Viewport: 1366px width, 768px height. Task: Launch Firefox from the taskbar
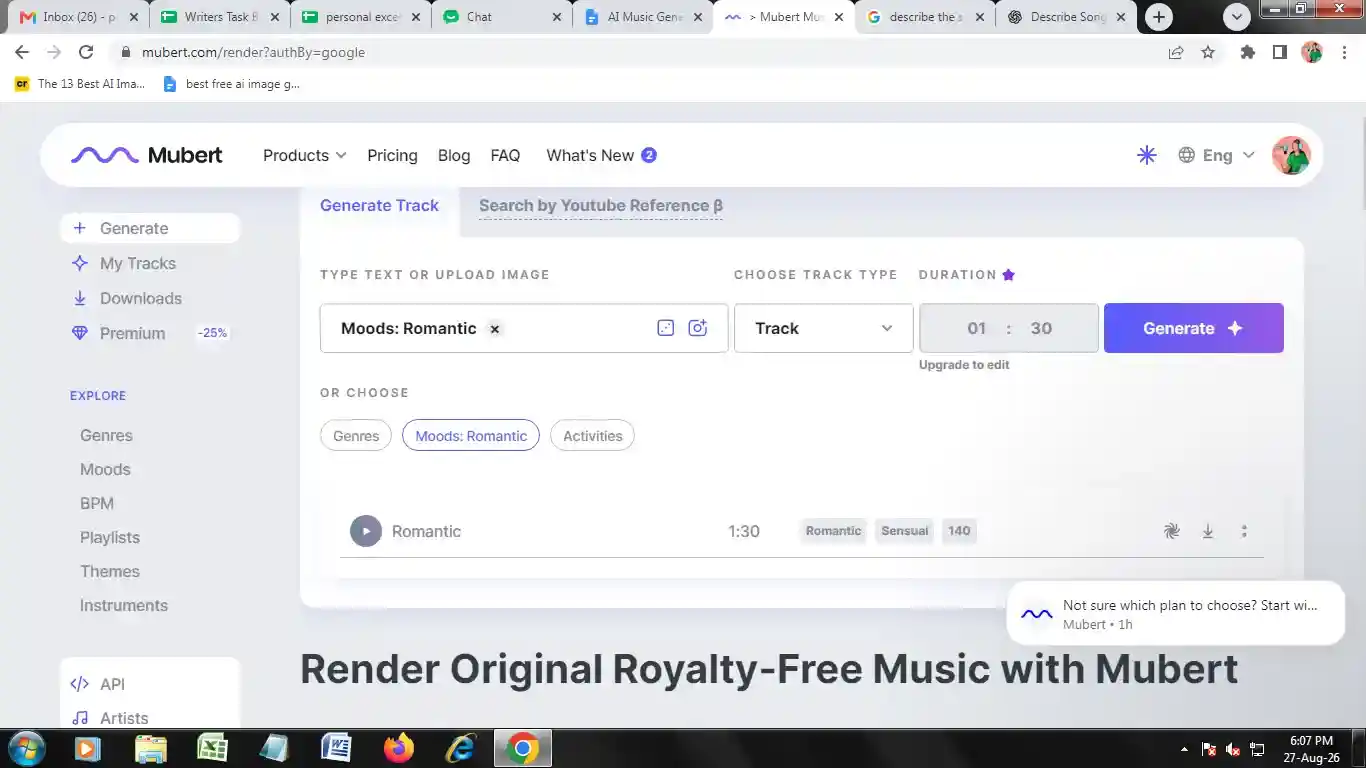[399, 748]
